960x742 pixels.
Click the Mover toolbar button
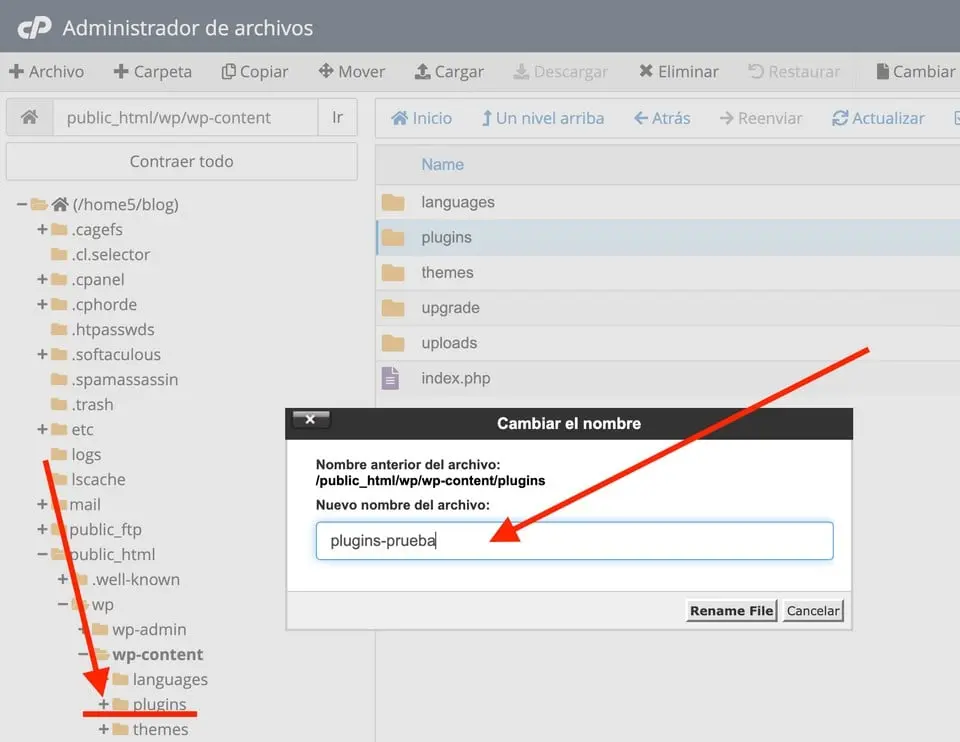351,72
